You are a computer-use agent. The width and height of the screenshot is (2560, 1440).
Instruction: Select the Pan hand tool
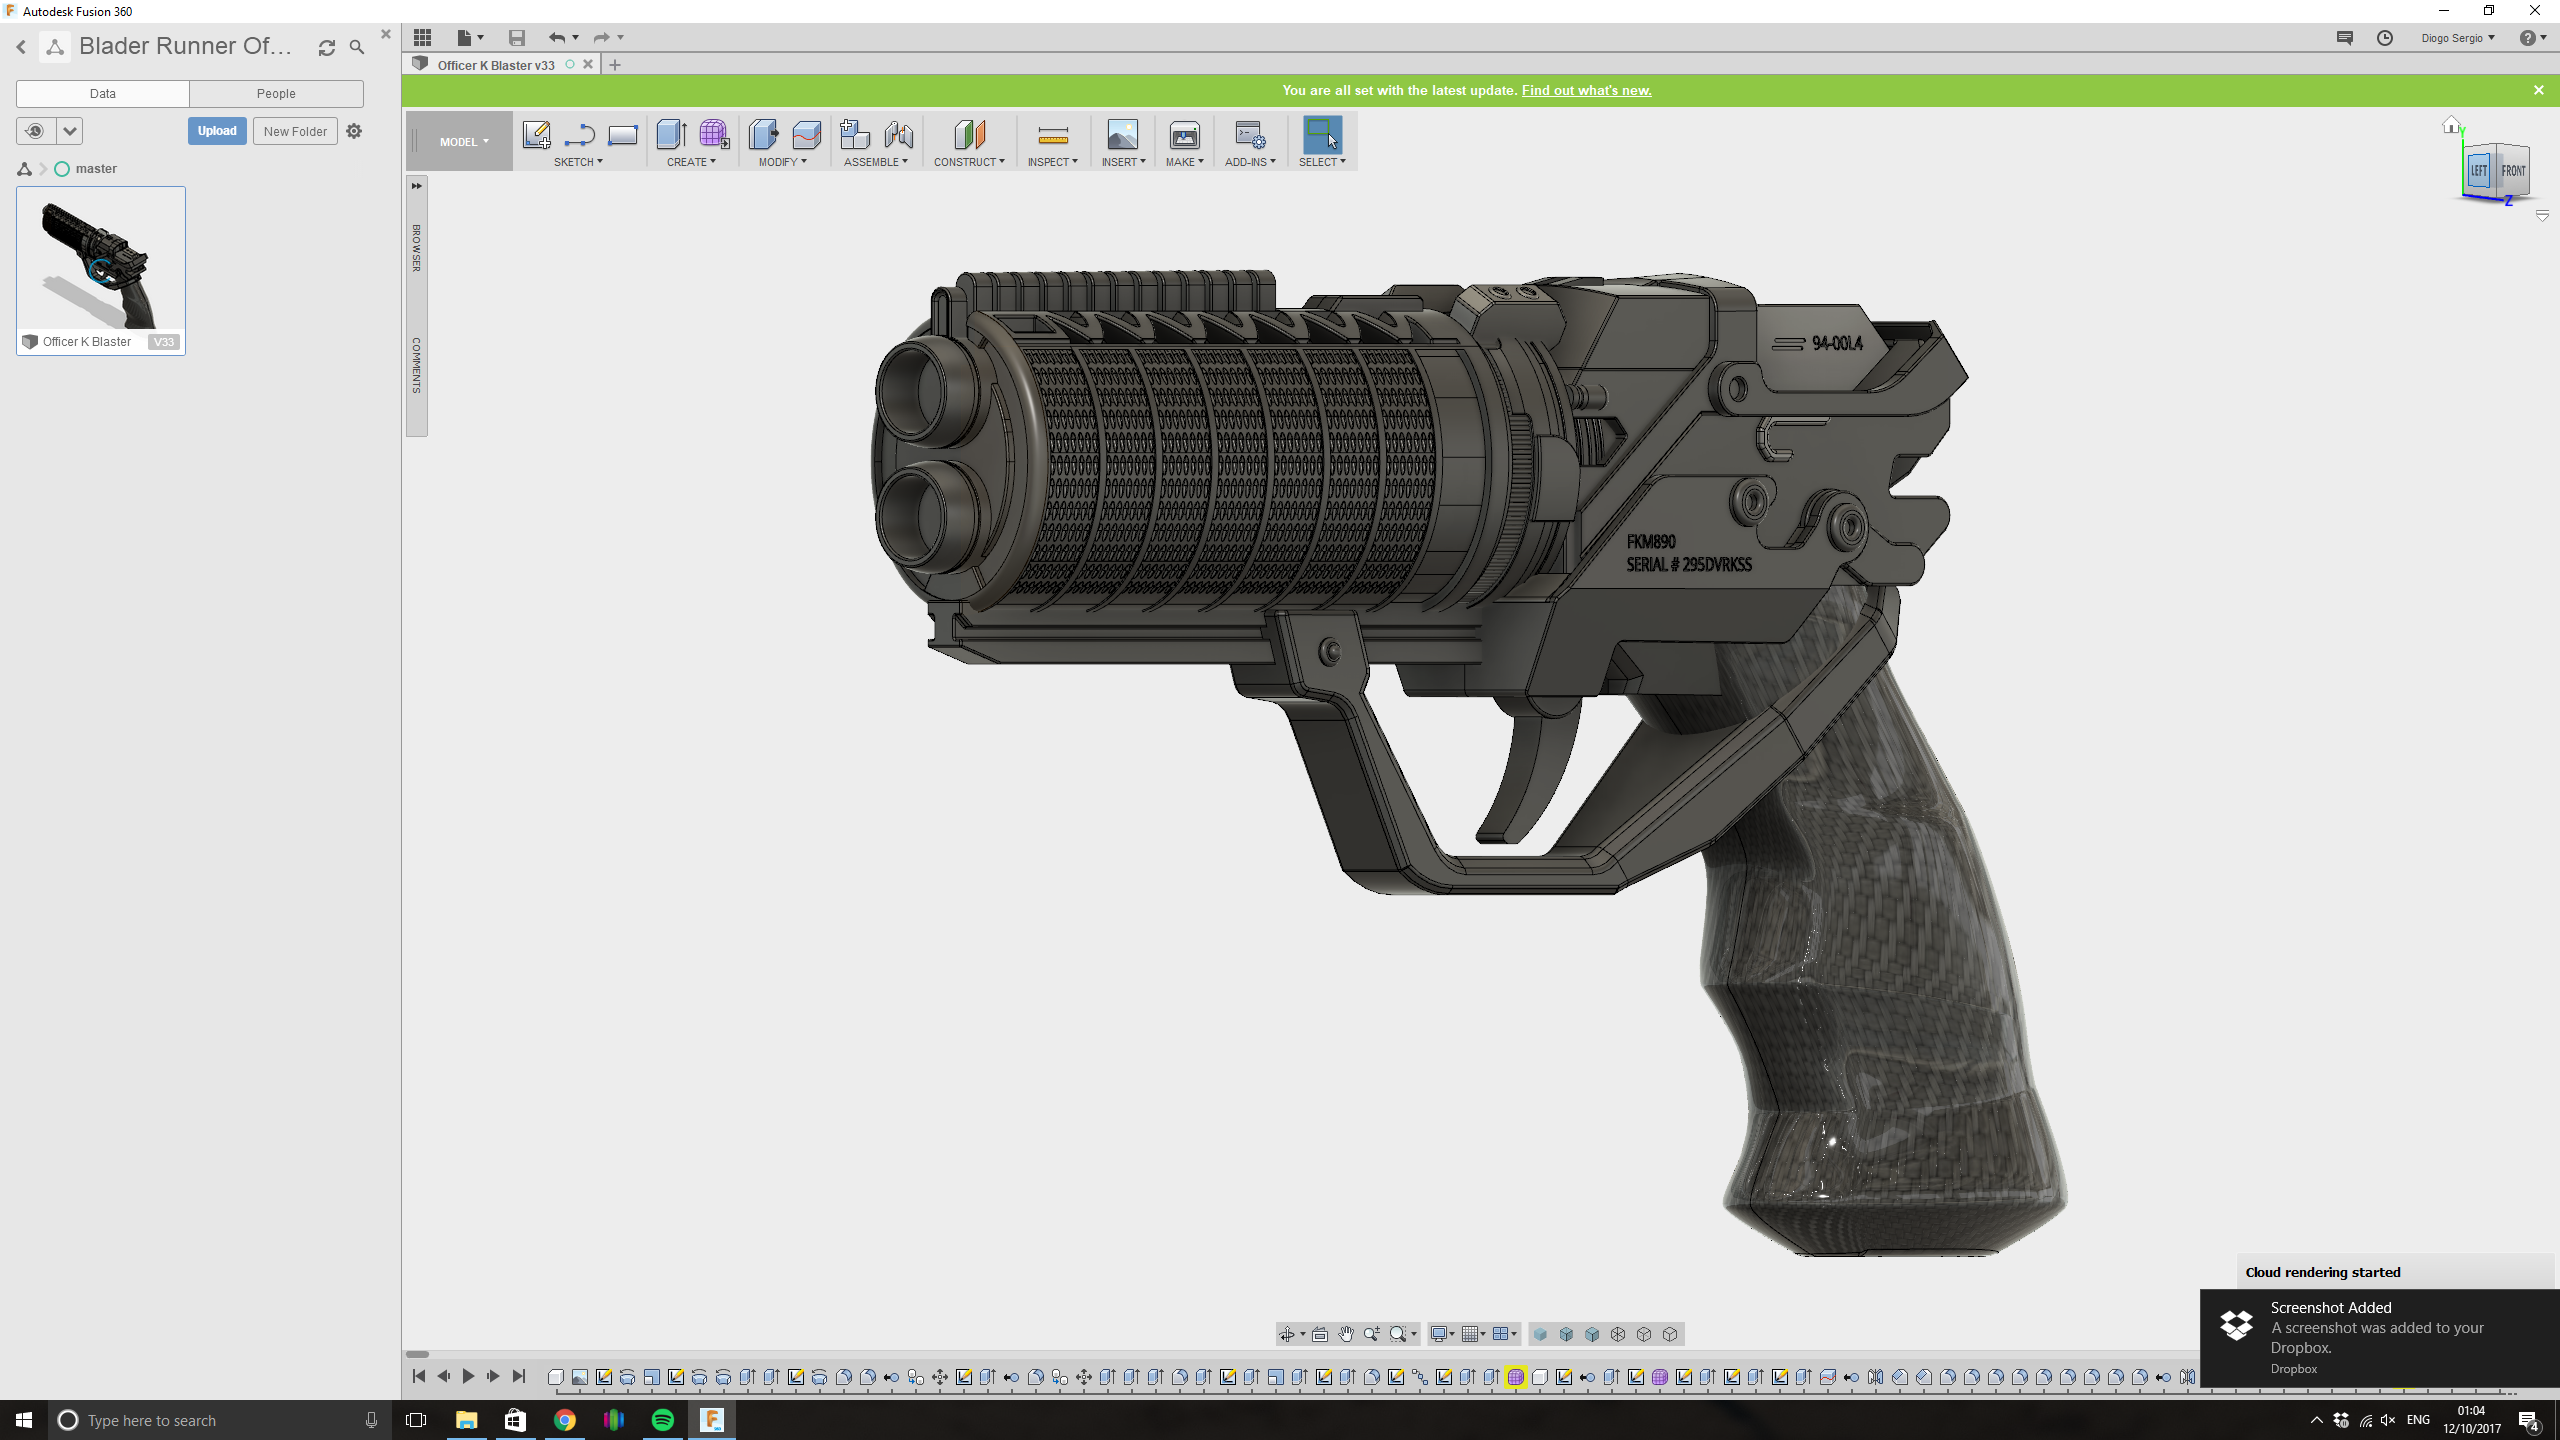click(x=1346, y=1334)
